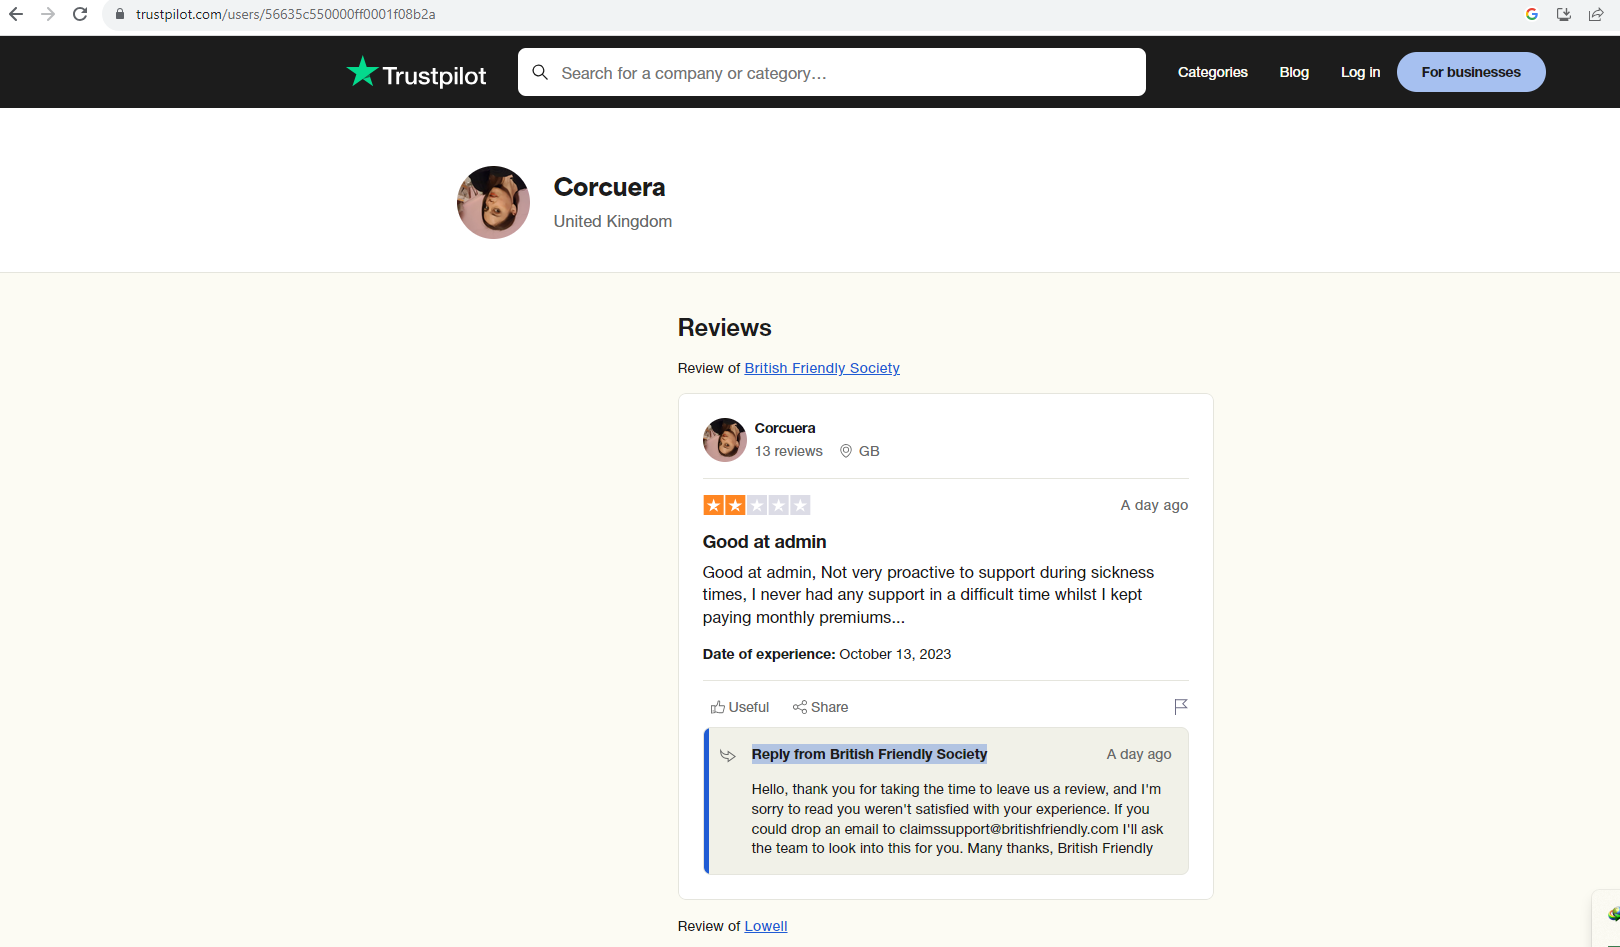Open the Lowell company link

click(765, 926)
